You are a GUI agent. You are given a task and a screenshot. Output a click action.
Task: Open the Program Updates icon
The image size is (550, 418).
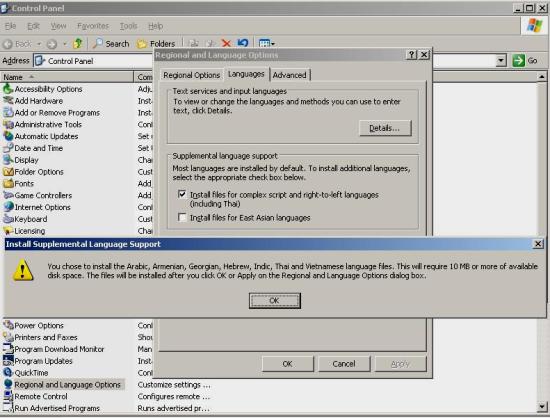(8, 361)
